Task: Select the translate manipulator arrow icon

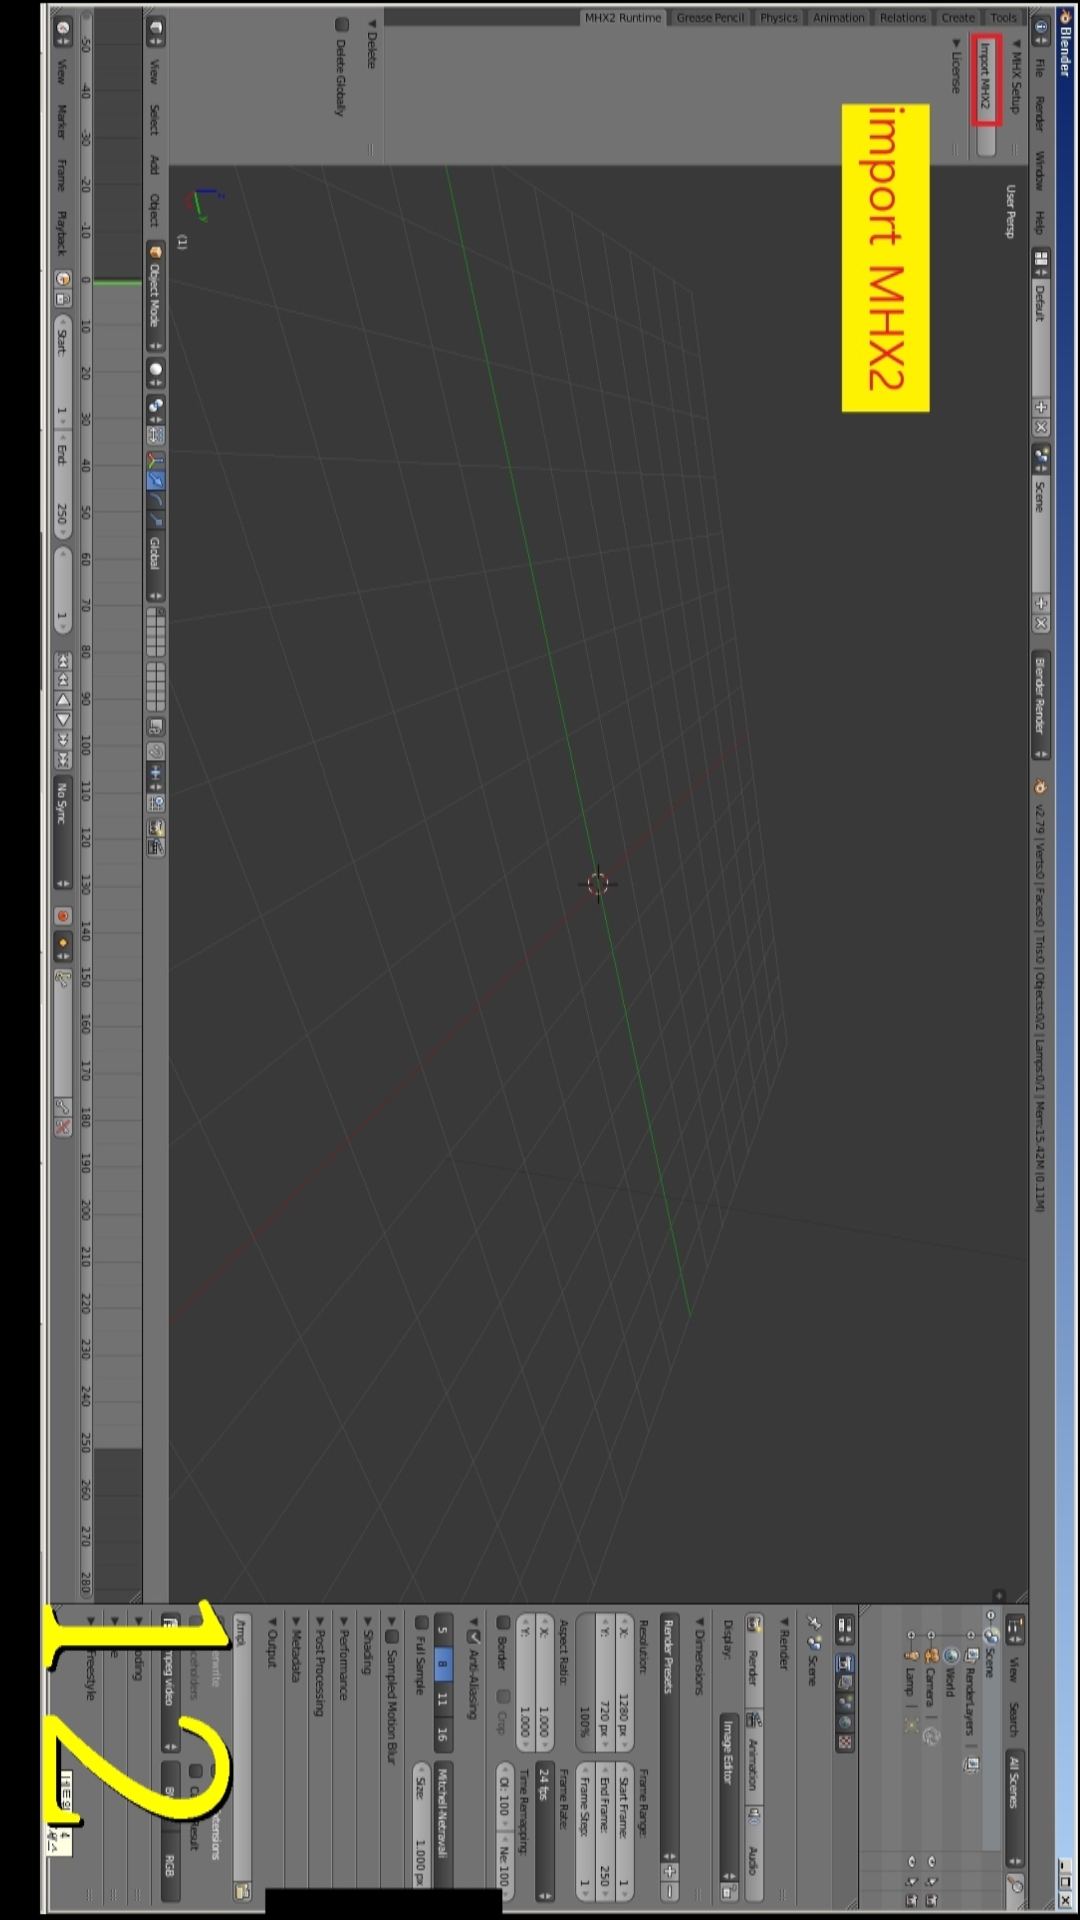Action: pyautogui.click(x=155, y=480)
